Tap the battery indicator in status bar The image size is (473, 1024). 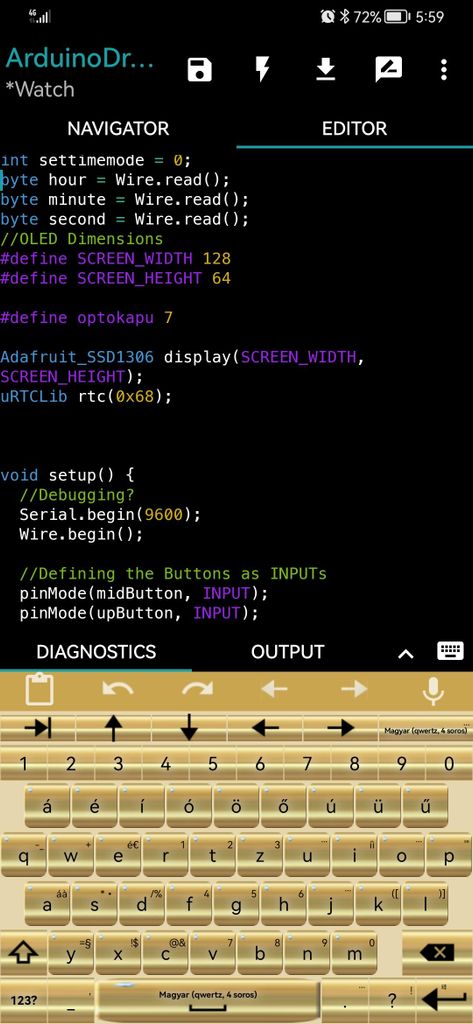(397, 17)
